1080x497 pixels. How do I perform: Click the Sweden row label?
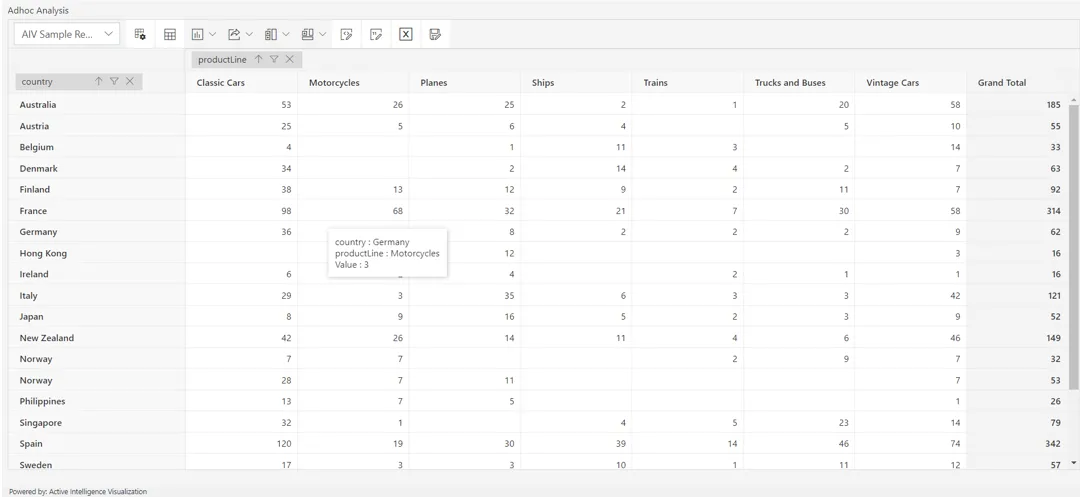pyautogui.click(x=36, y=465)
